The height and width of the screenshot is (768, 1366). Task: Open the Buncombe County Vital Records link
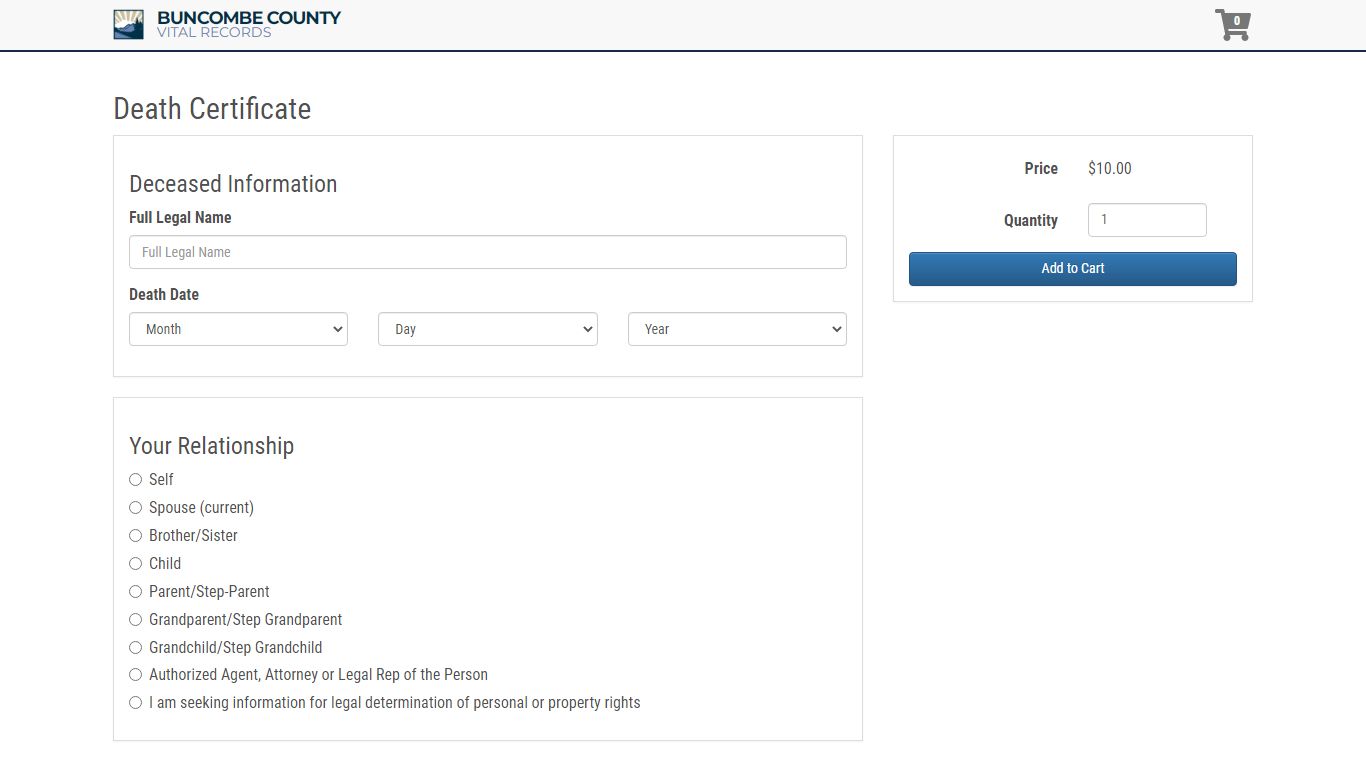point(227,24)
